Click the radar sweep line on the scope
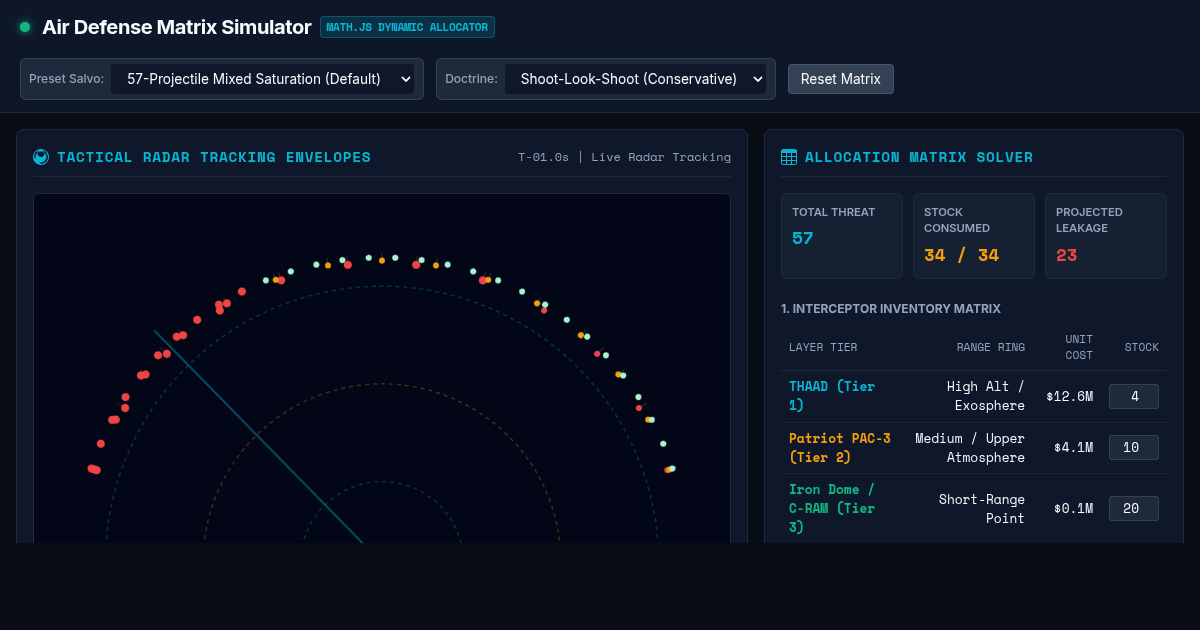Viewport: 1200px width, 630px height. (258, 436)
